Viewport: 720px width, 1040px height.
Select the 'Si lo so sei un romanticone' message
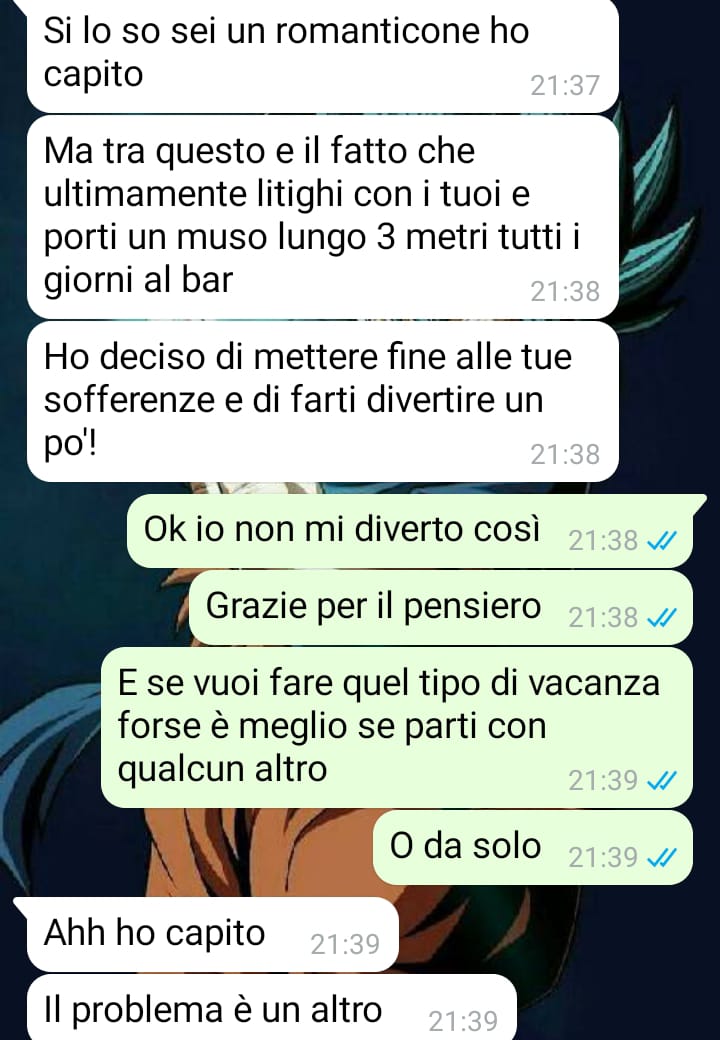pyautogui.click(x=323, y=56)
